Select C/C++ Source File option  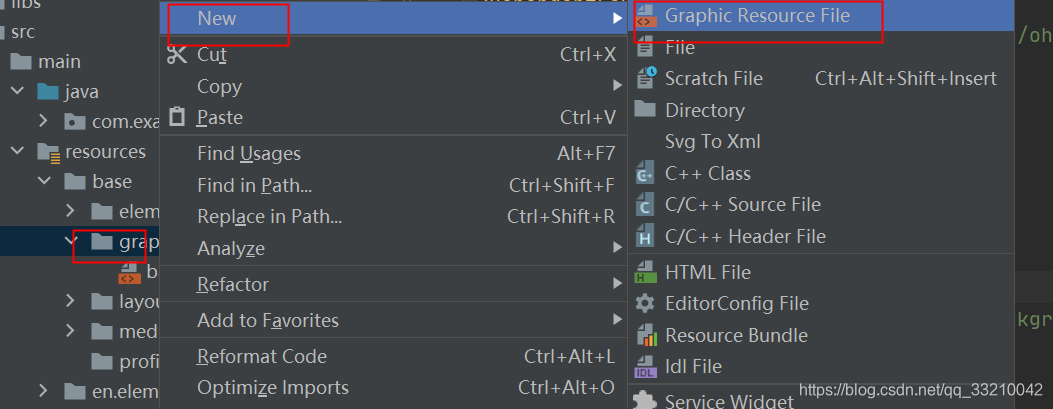coord(821,204)
